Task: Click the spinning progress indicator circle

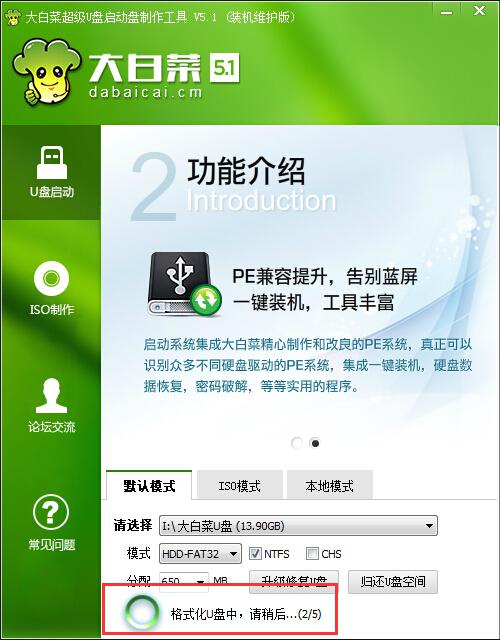Action: tap(141, 611)
